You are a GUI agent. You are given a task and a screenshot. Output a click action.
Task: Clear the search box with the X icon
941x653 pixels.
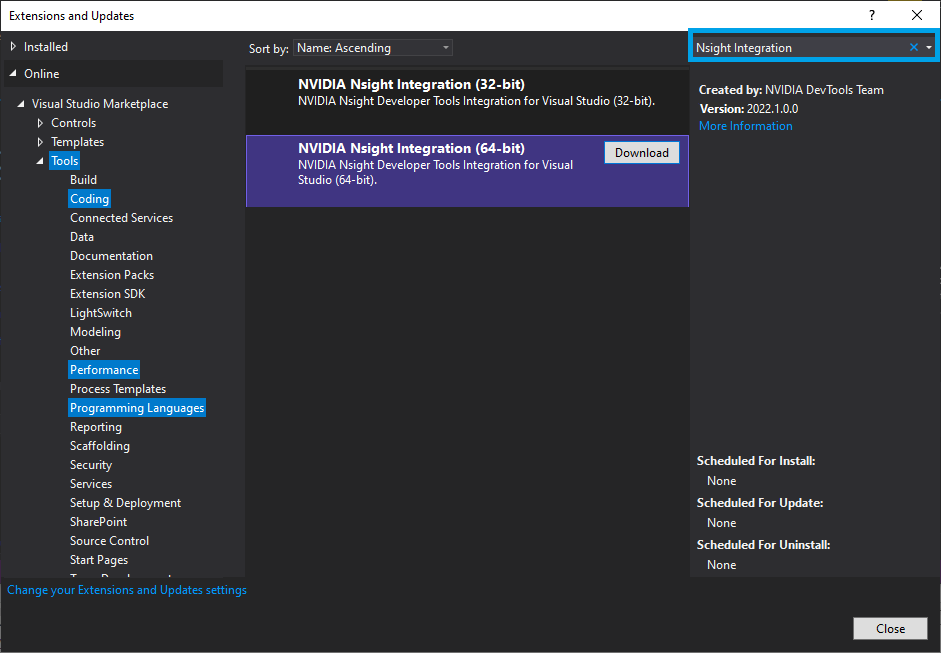(x=913, y=47)
